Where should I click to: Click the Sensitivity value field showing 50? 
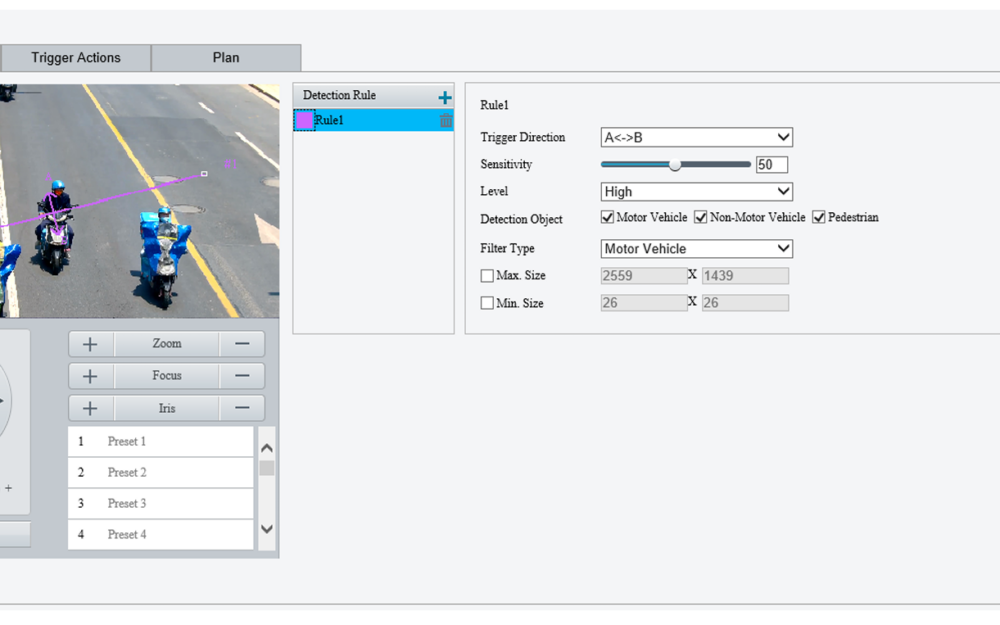pyautogui.click(x=772, y=165)
